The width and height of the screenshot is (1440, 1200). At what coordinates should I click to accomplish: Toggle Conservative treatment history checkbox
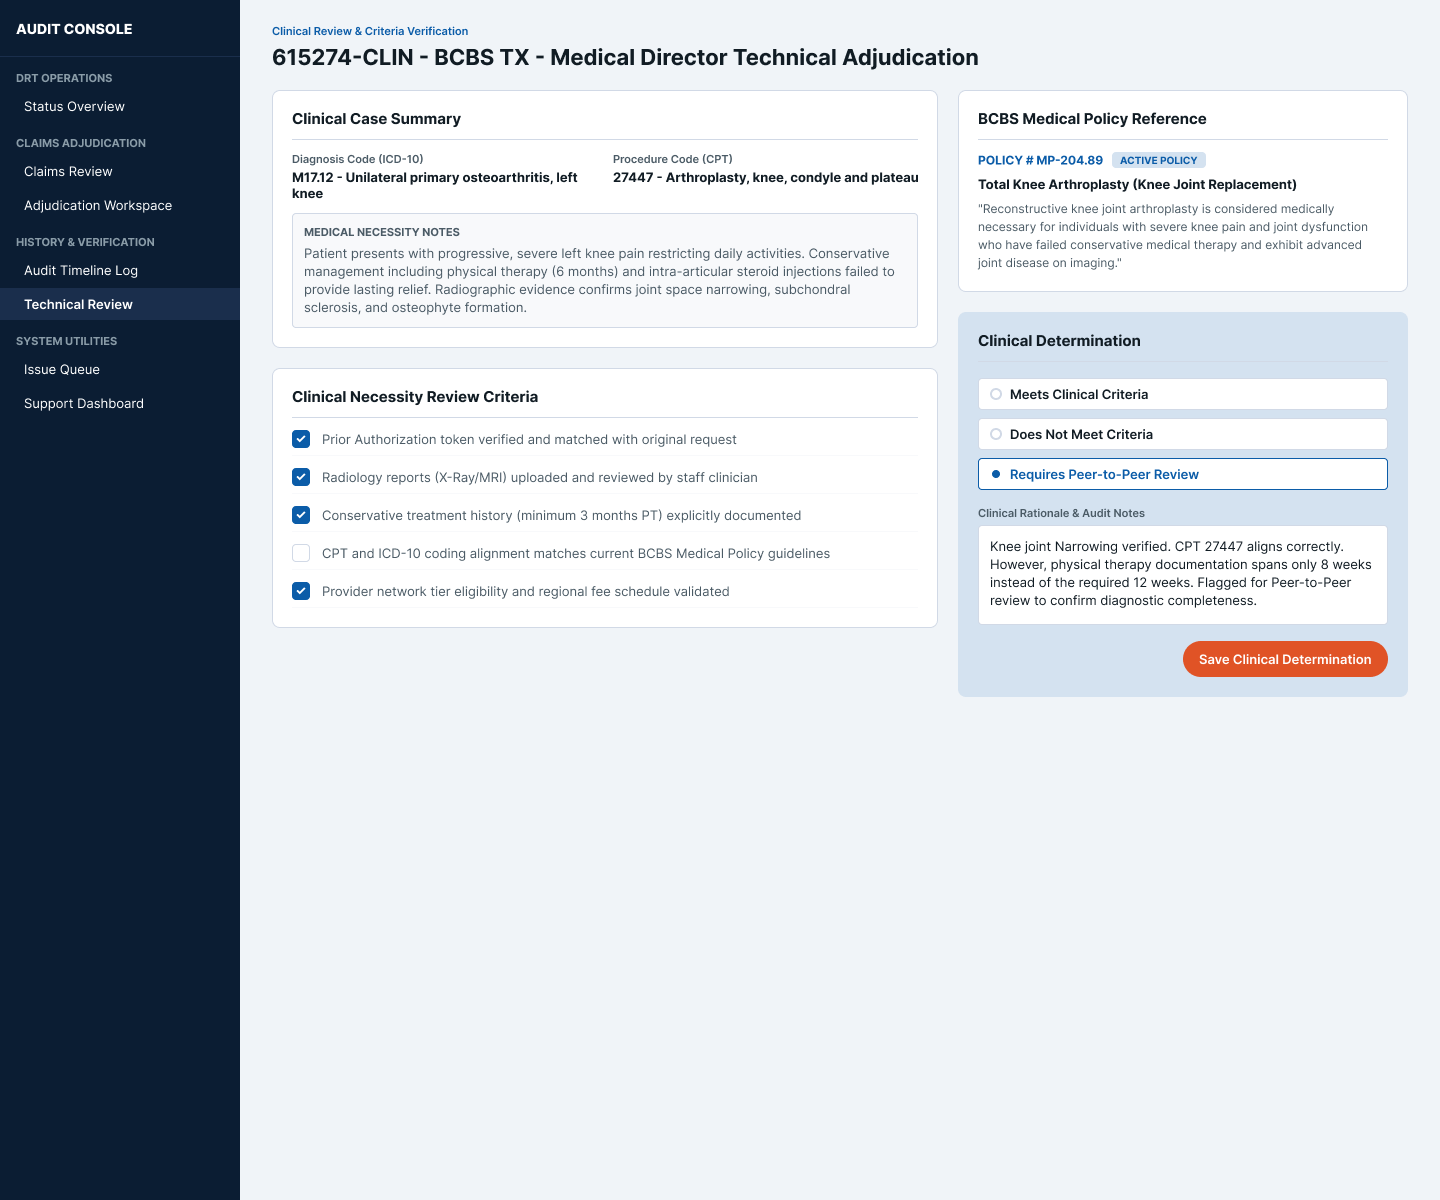pyautogui.click(x=301, y=515)
